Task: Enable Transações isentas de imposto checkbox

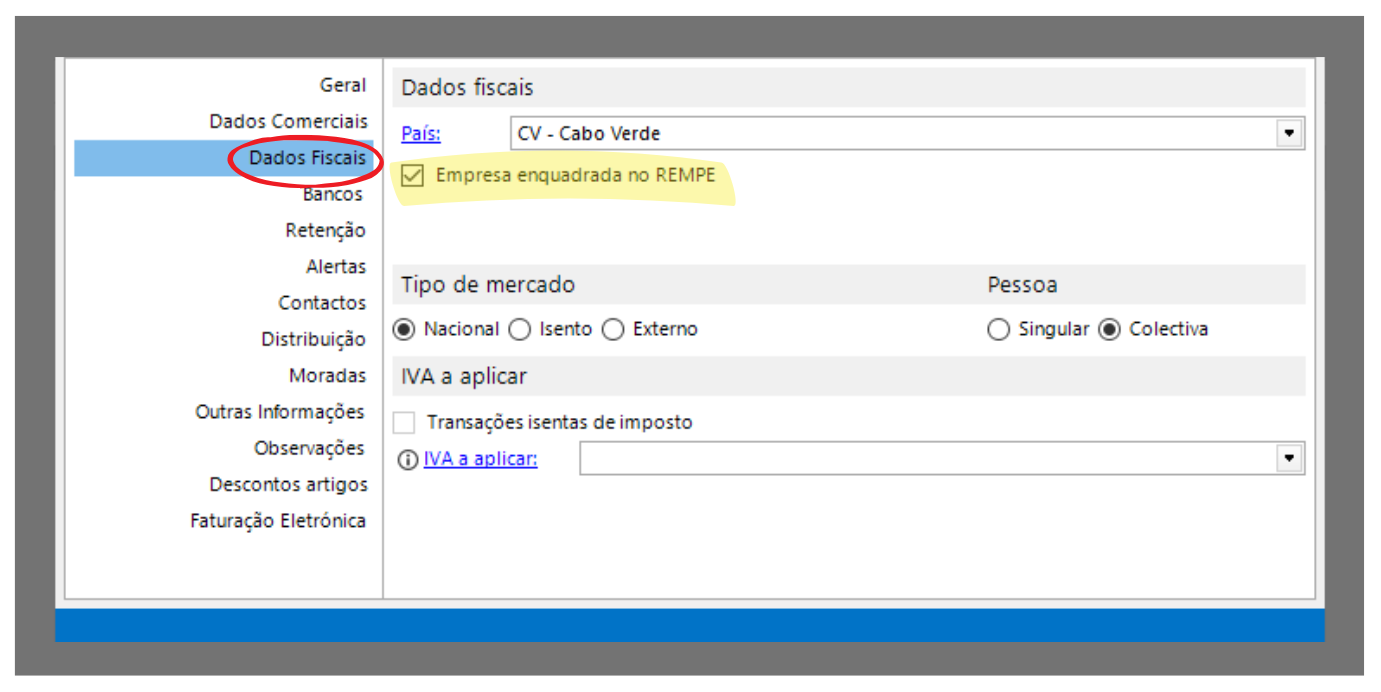Action: 404,423
